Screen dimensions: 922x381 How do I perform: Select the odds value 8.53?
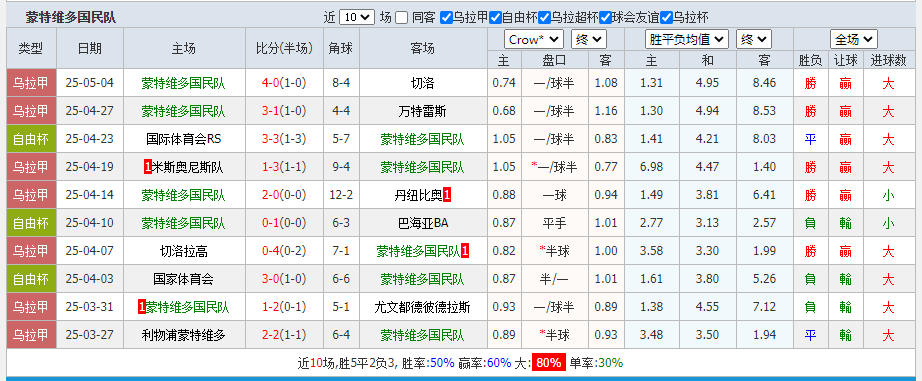point(764,111)
